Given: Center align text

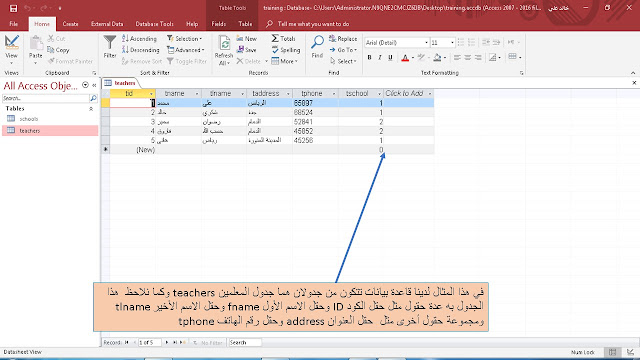Looking at the screenshot, I should (x=468, y=58).
